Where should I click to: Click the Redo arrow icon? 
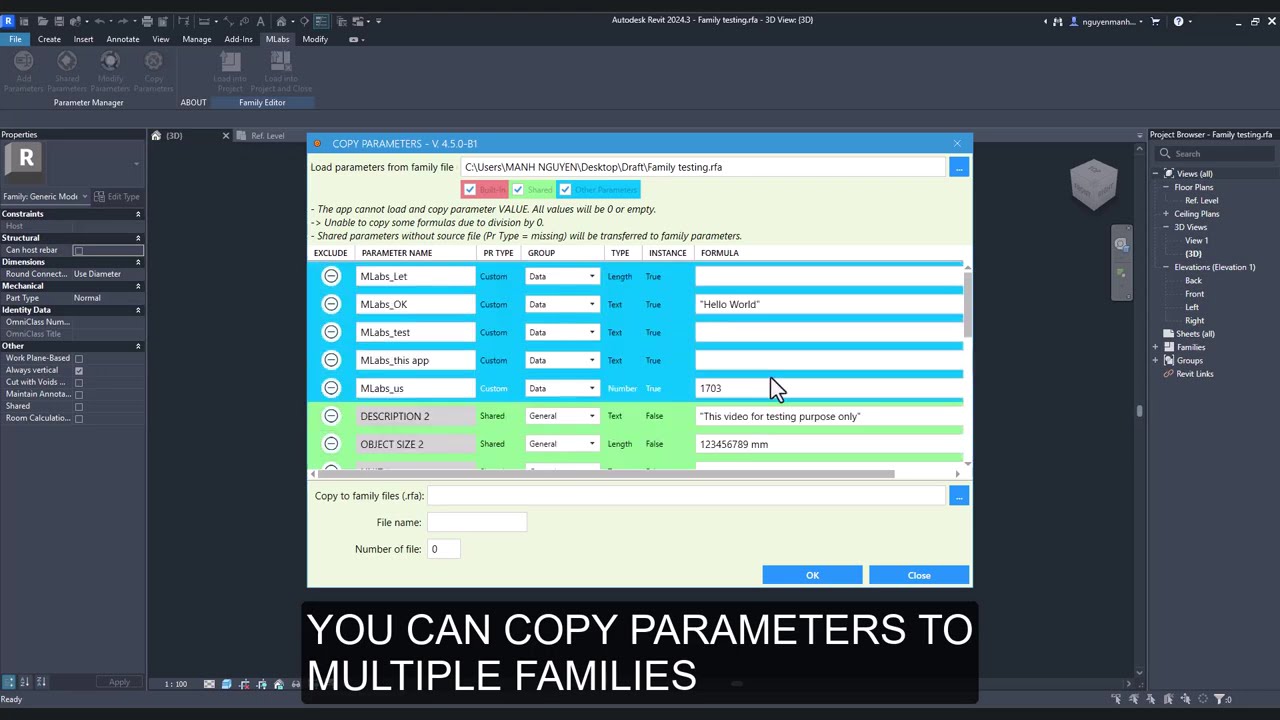(x=123, y=21)
